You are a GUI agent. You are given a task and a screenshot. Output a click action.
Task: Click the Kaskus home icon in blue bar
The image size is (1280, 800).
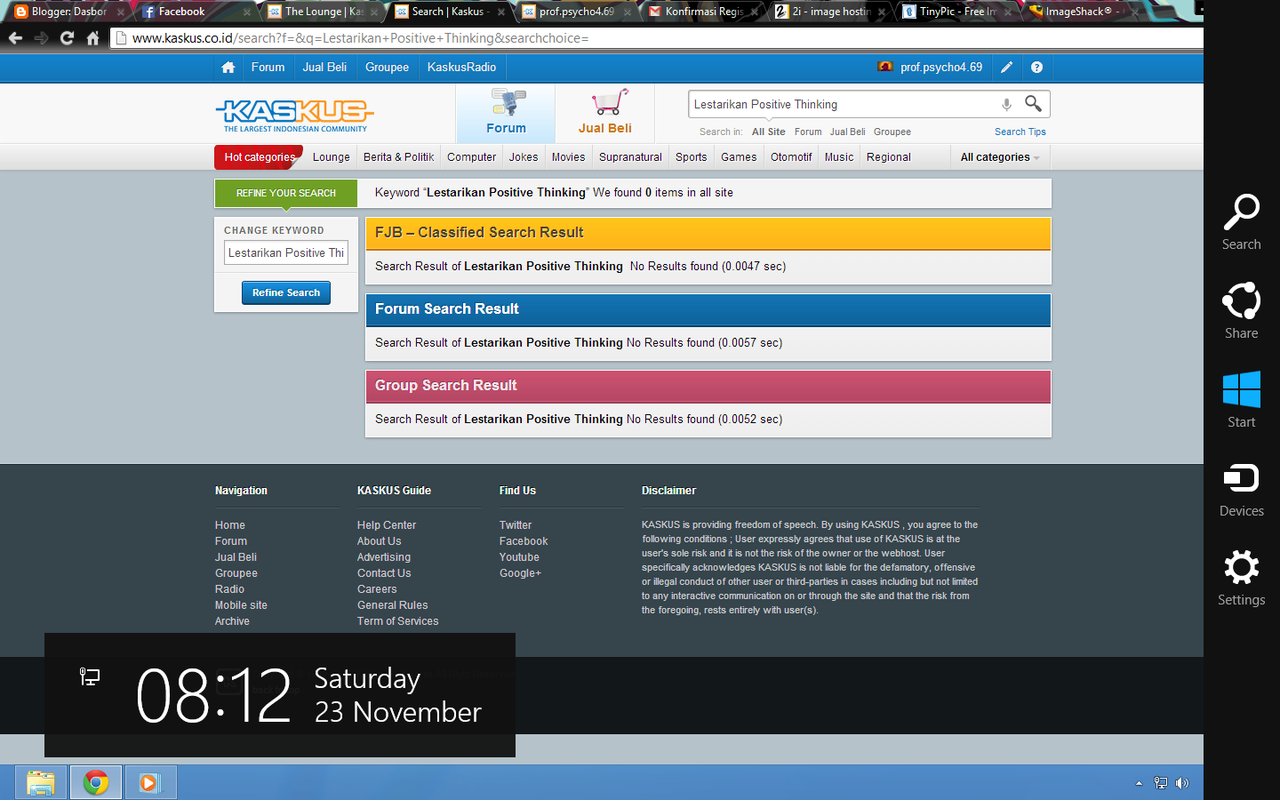point(228,68)
